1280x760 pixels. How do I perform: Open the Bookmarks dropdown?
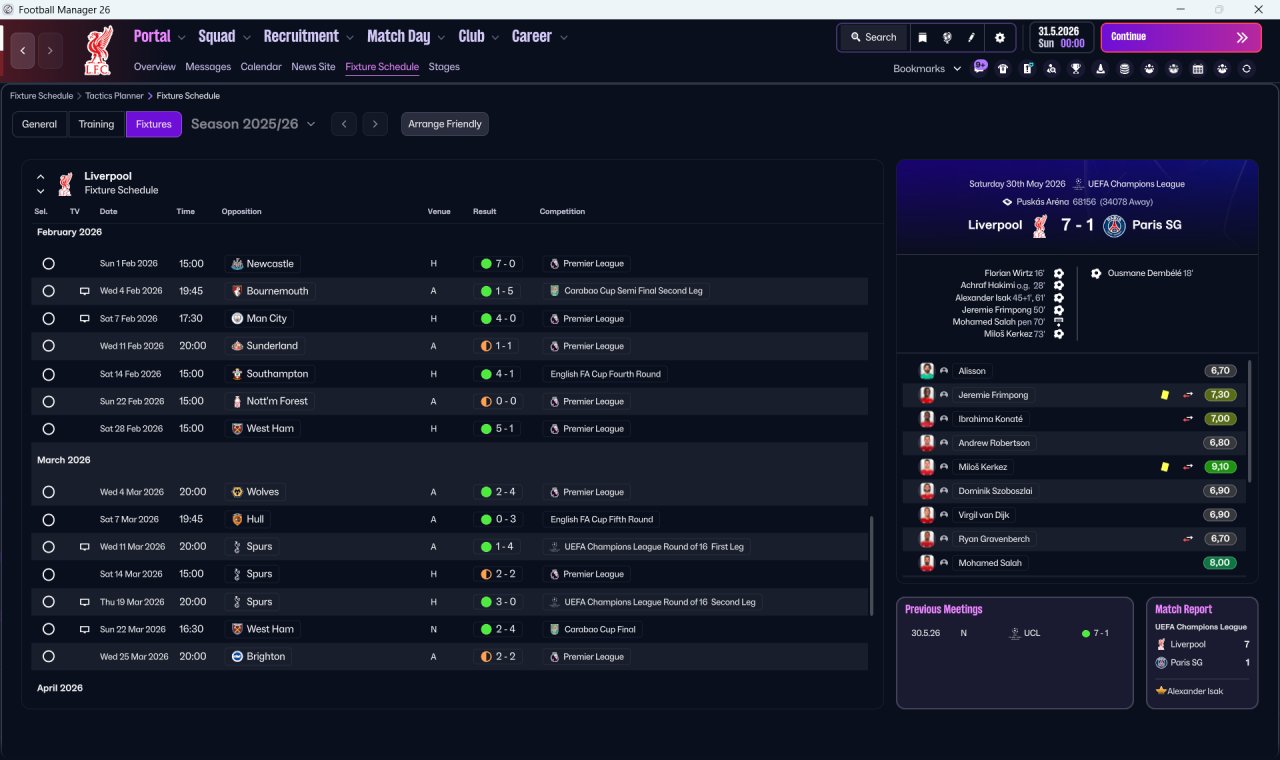(927, 69)
